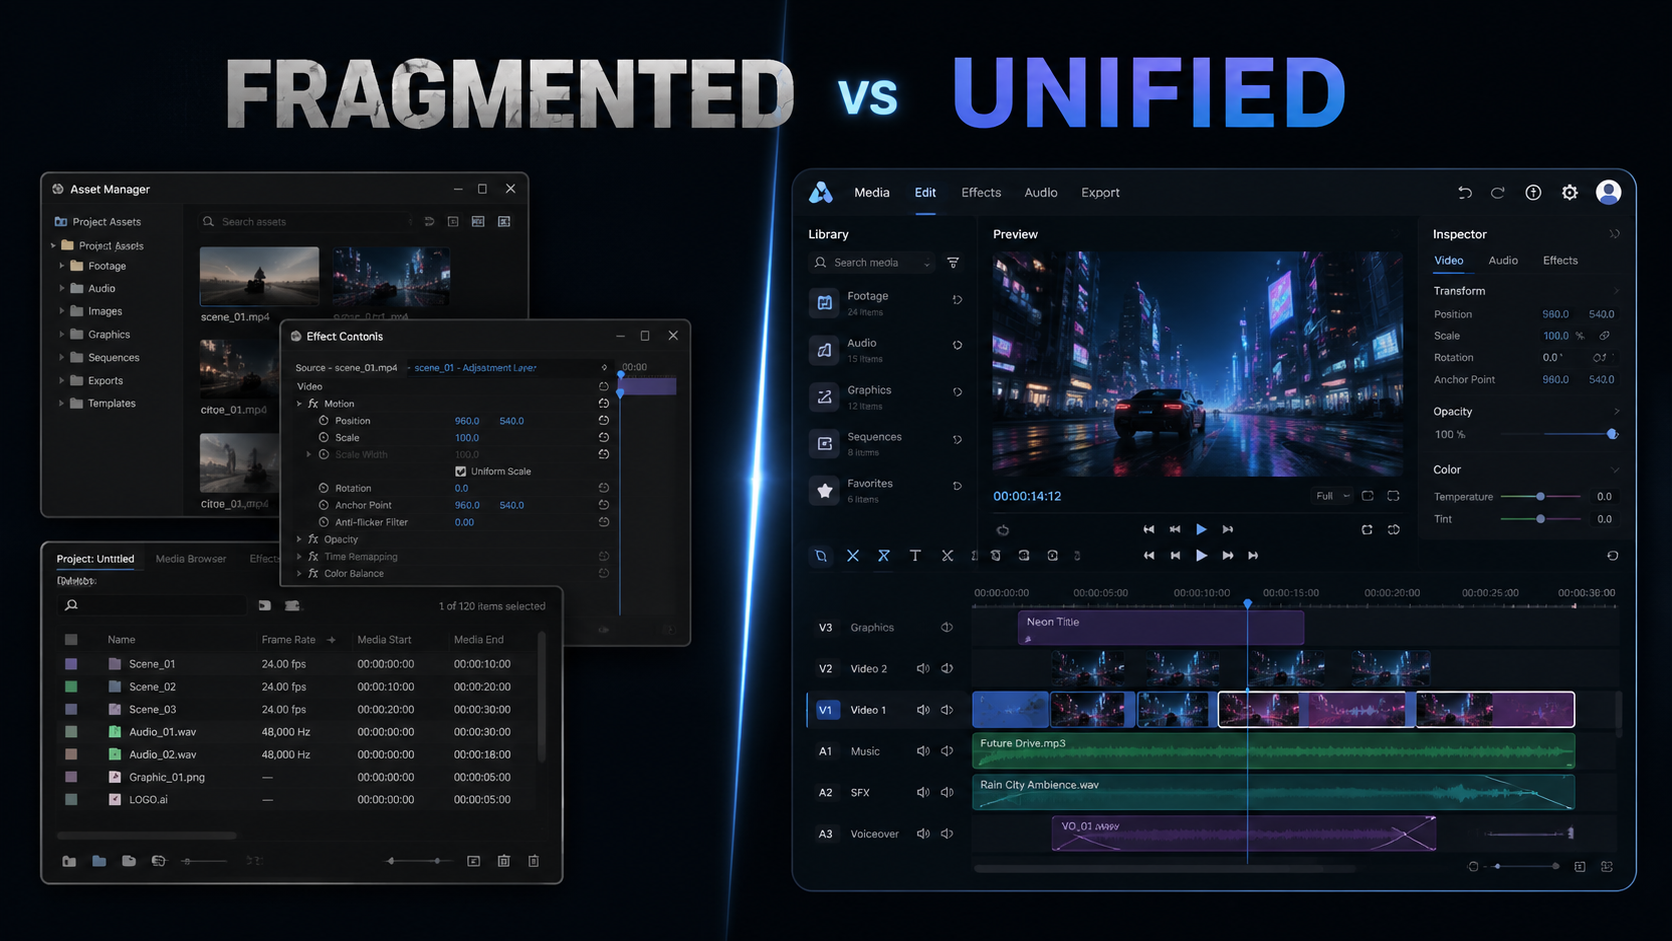Open the Favorites star icon in Library
The height and width of the screenshot is (941, 1672).
[825, 490]
